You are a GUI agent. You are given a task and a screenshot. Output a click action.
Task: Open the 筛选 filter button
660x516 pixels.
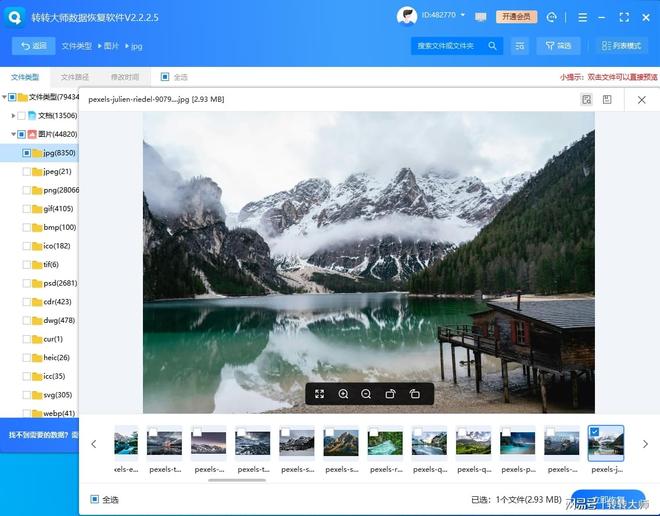click(558, 46)
